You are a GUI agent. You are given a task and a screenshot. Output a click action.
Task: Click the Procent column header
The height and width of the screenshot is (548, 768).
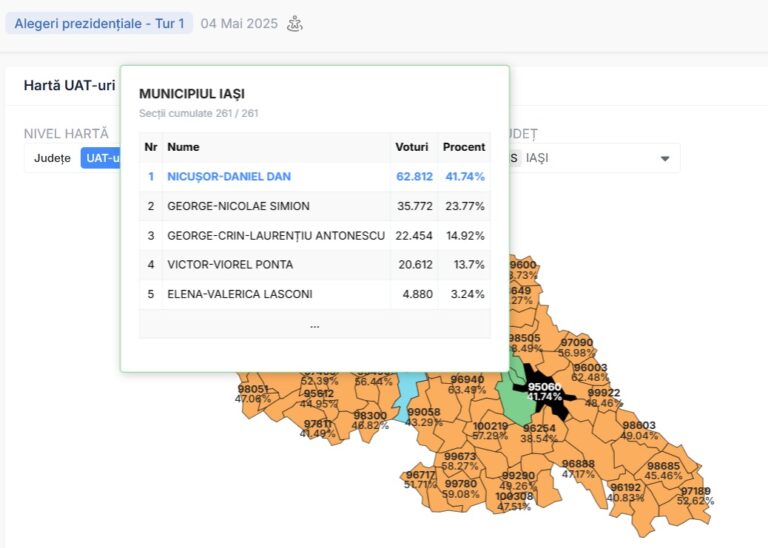click(464, 147)
